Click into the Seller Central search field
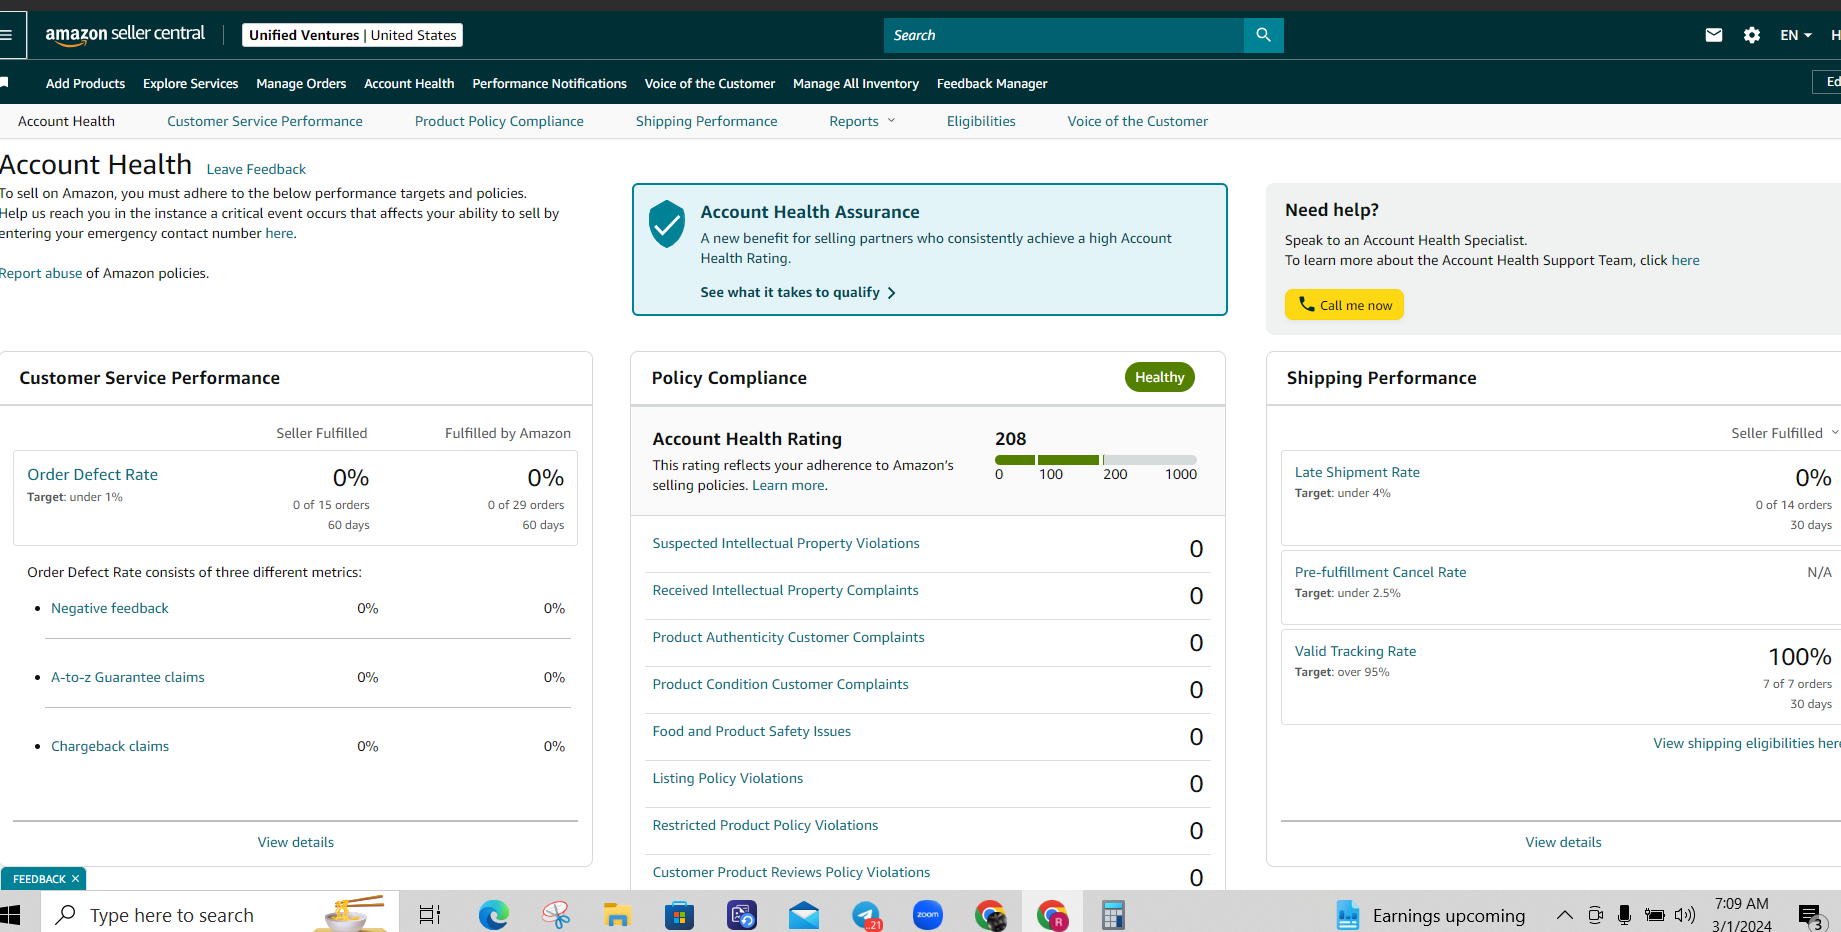Image resolution: width=1841 pixels, height=932 pixels. 1064,35
